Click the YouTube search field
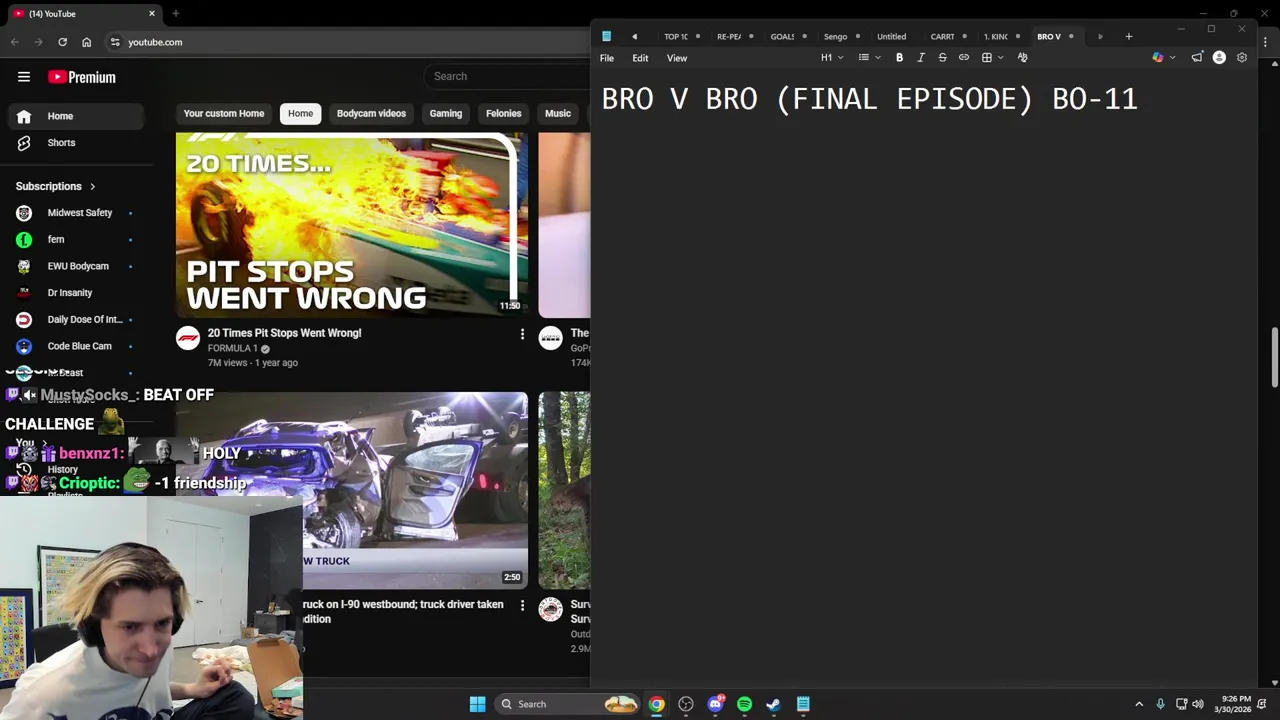 (508, 76)
